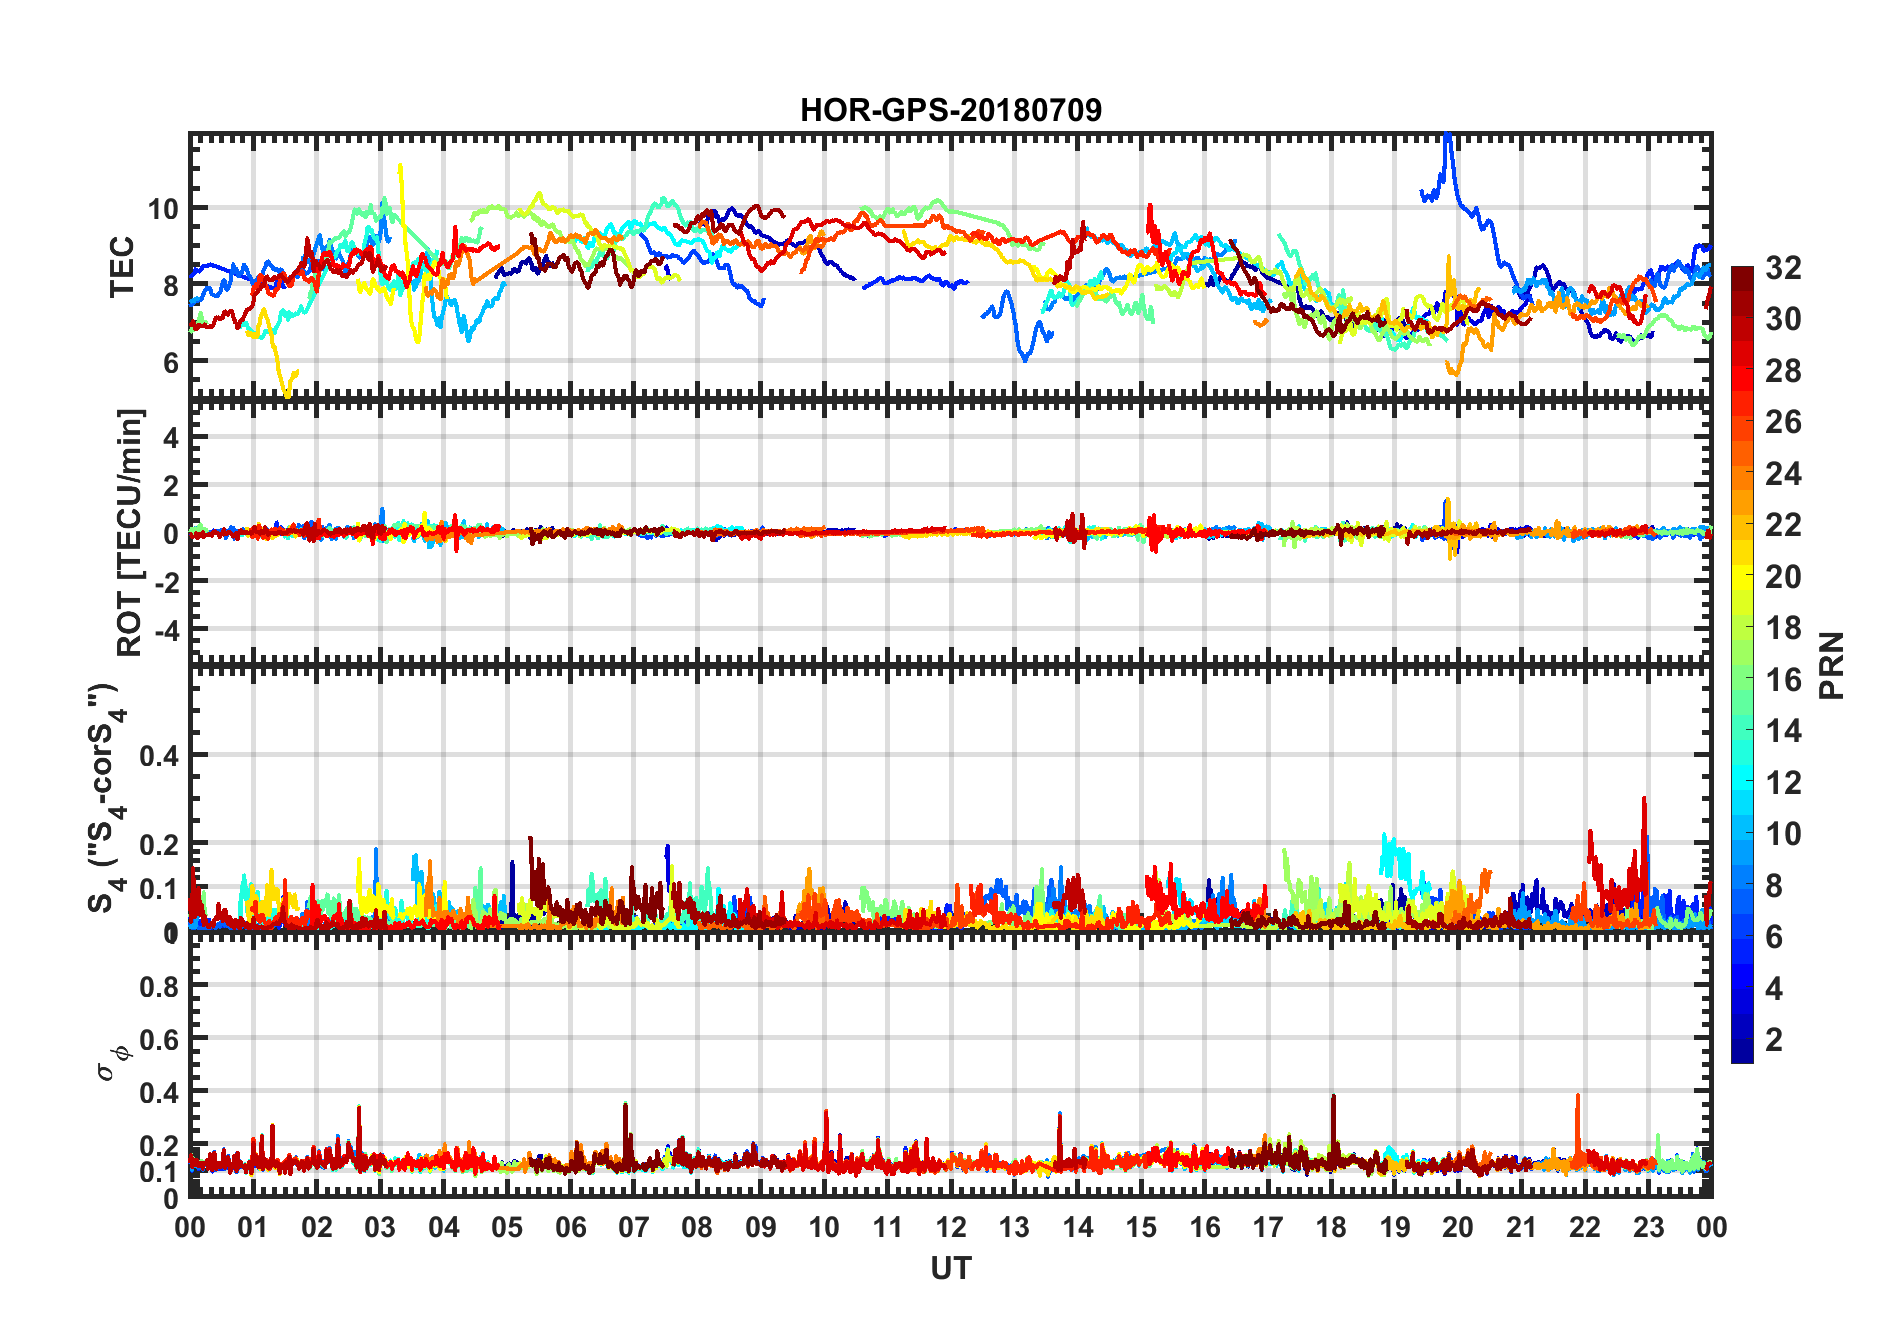Click x-axis tick label 16
Viewport: 1902px width, 1330px height.
[1205, 1228]
